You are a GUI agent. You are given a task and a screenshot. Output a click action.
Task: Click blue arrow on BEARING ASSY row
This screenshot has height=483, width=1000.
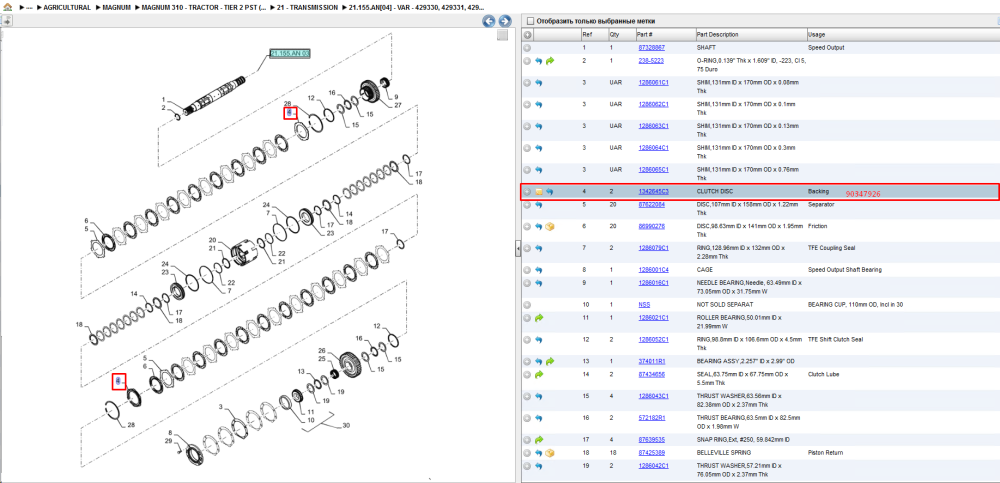[539, 361]
